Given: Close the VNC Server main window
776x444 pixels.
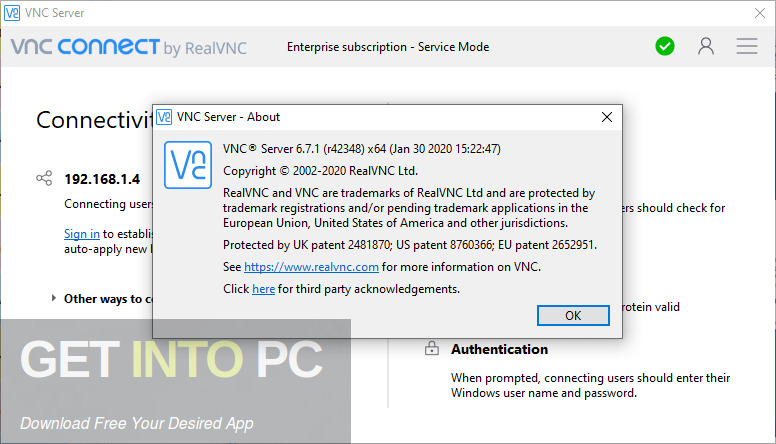Looking at the screenshot, I should pyautogui.click(x=760, y=13).
